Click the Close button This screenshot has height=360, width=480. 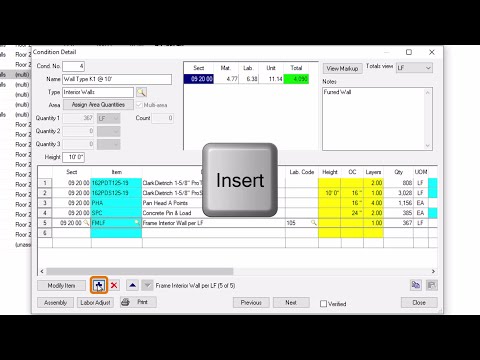coord(419,303)
